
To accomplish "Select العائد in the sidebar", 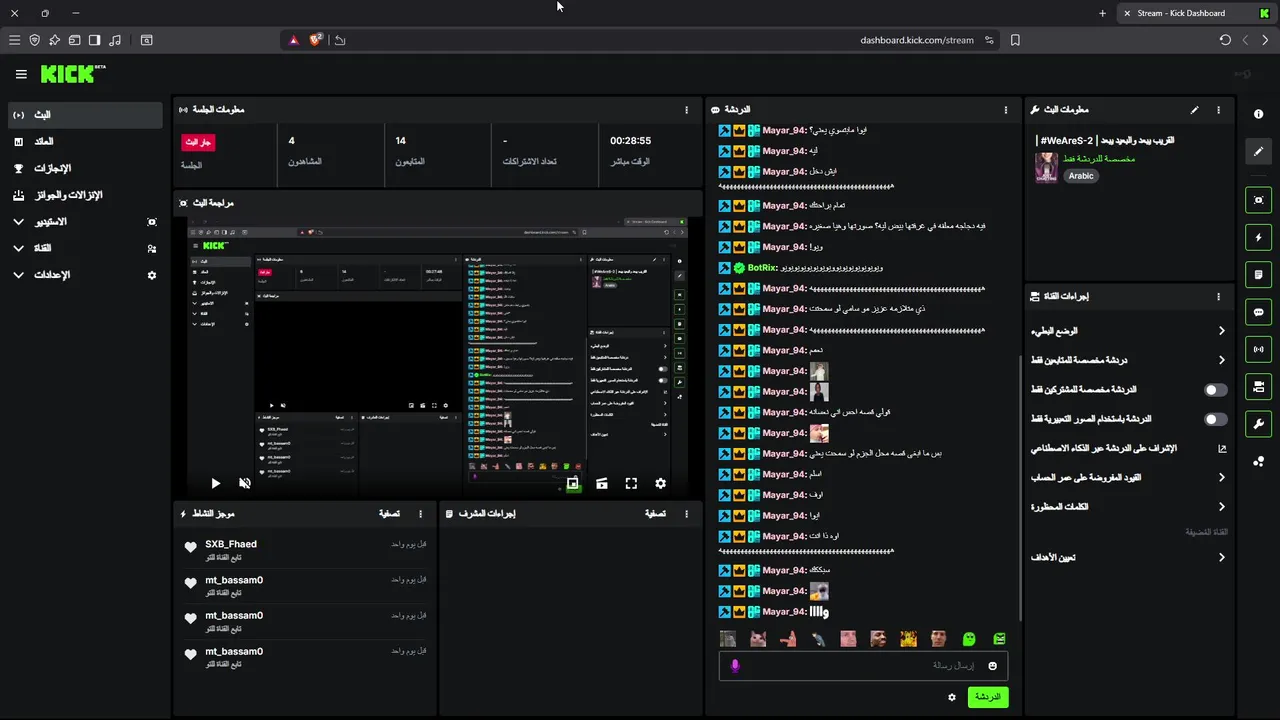I will [x=85, y=142].
